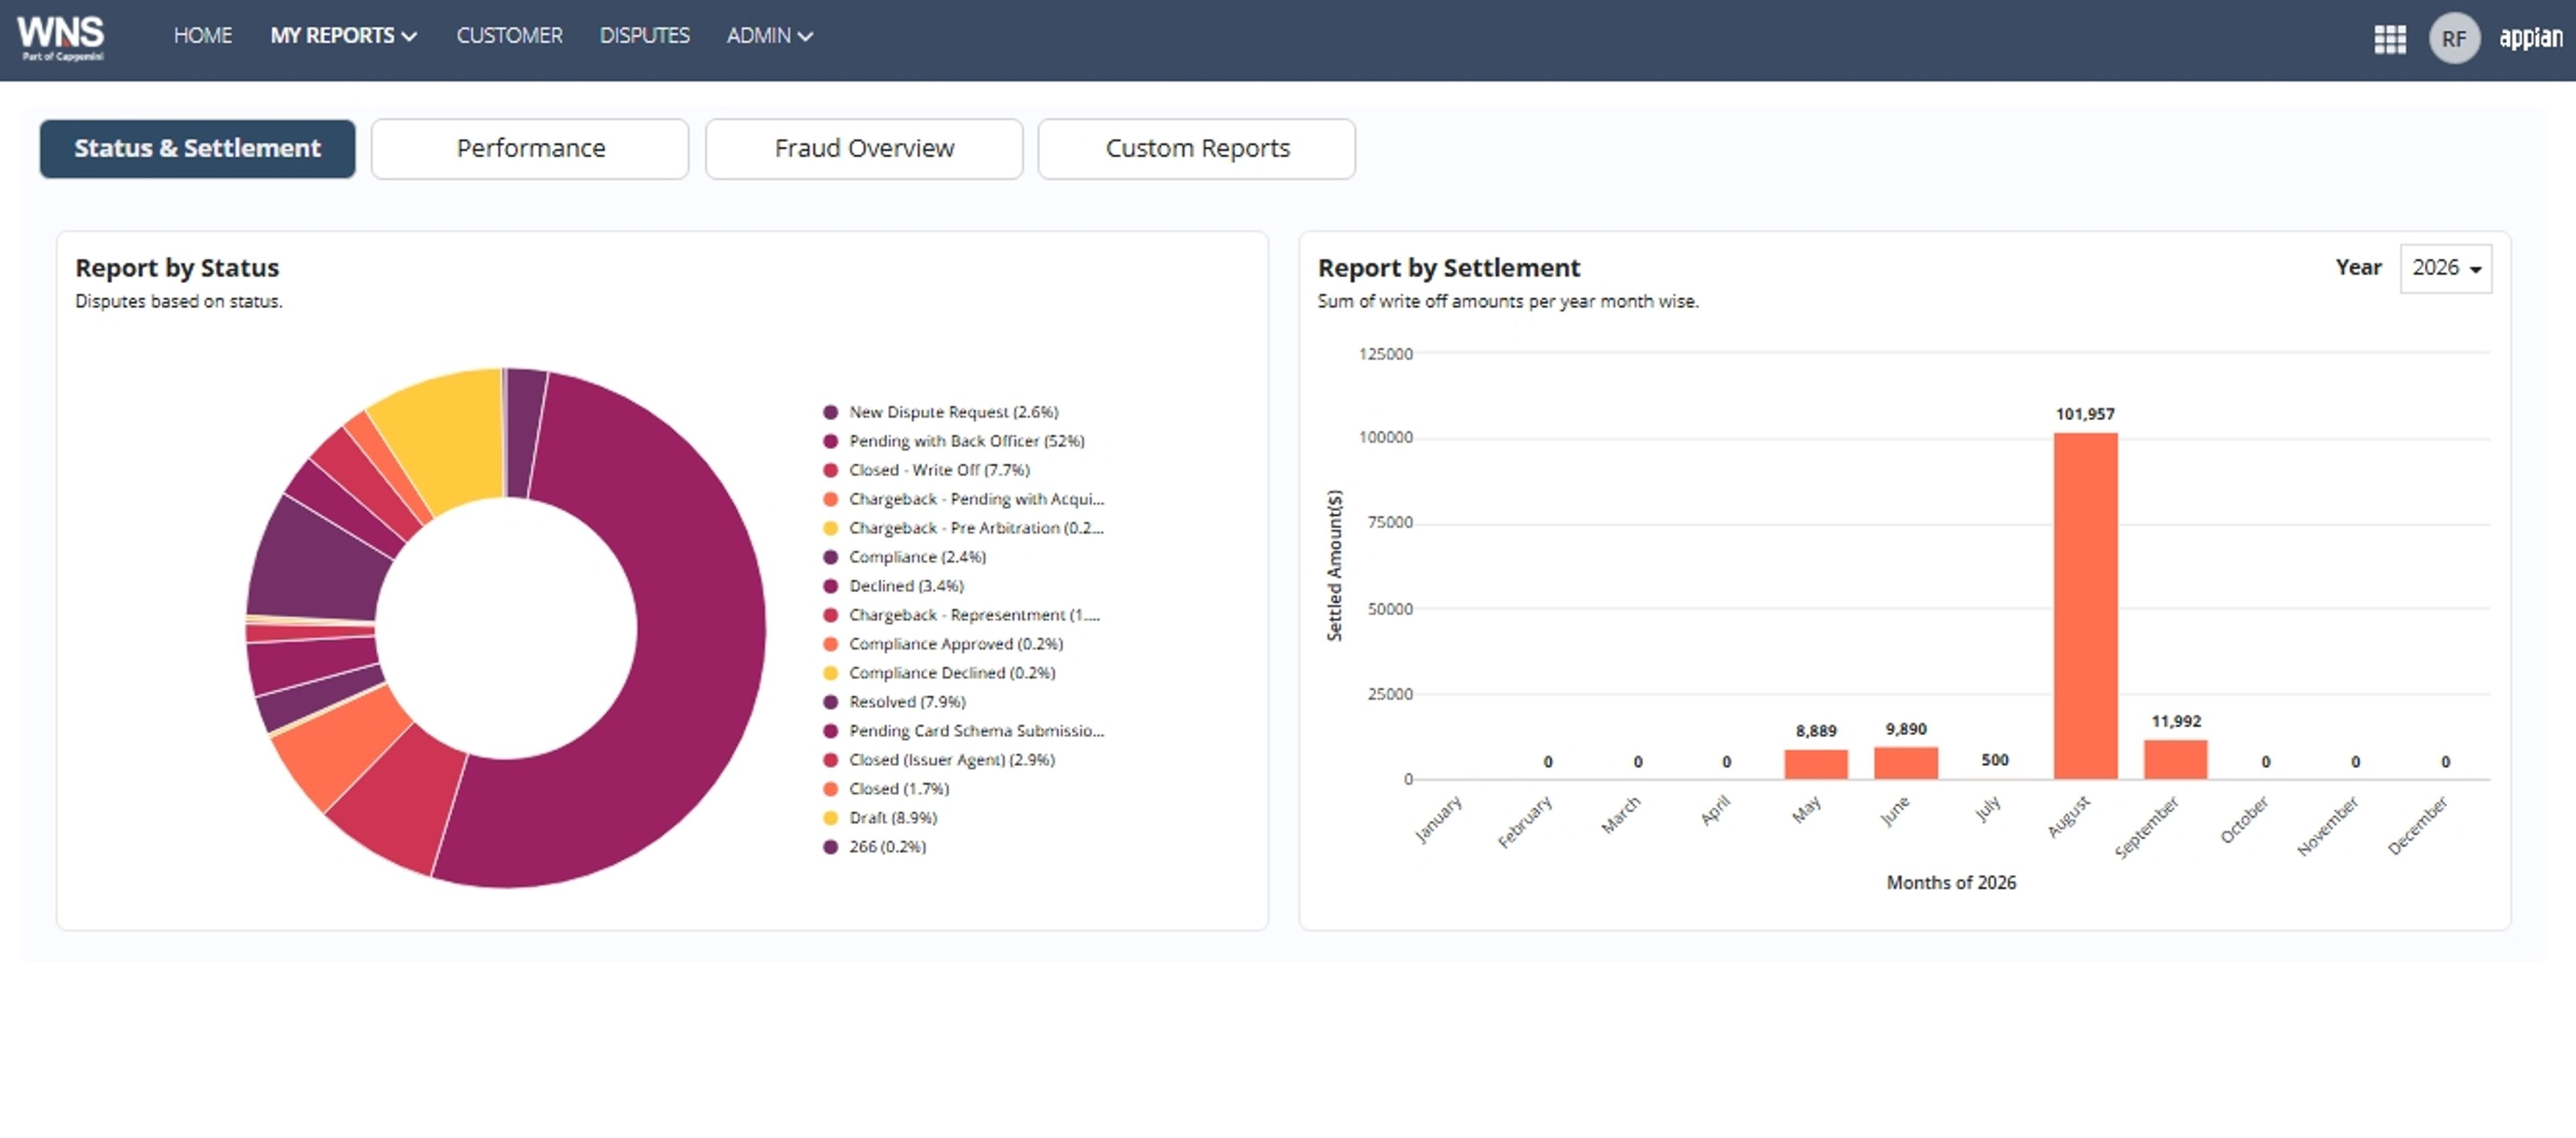Select the Chargeback - Representment legend label
The width and height of the screenshot is (2576, 1138).
974,615
